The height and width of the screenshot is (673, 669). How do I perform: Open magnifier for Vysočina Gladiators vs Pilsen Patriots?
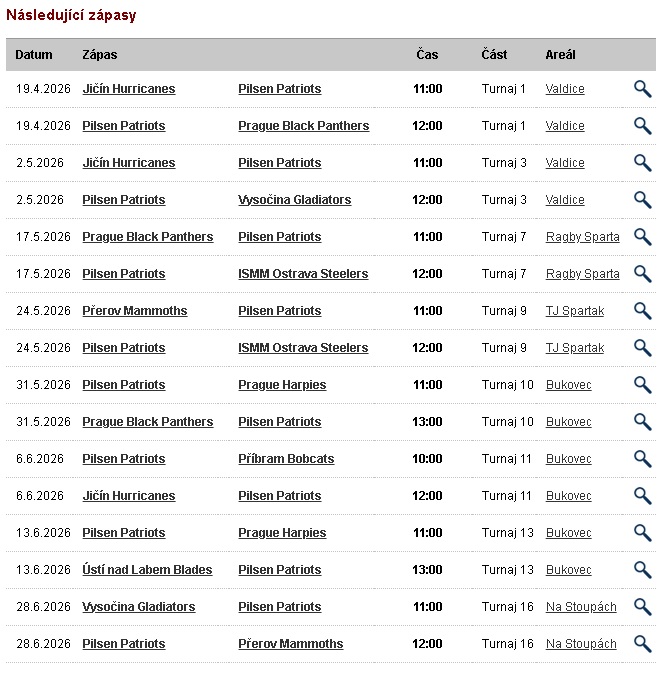tap(642, 607)
